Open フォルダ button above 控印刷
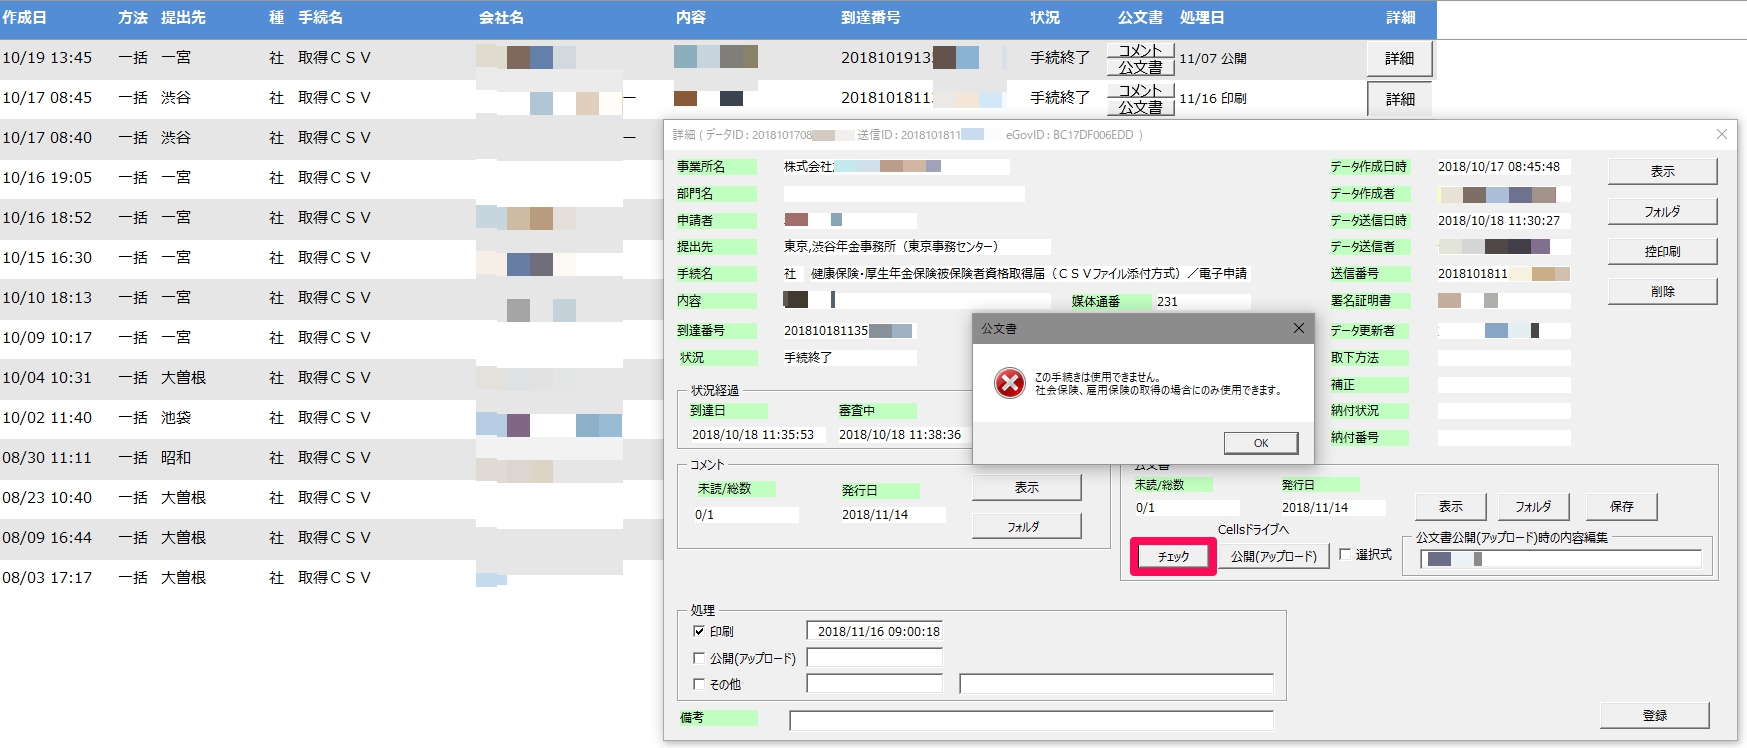Screen dimensions: 1747x748 click(1662, 212)
